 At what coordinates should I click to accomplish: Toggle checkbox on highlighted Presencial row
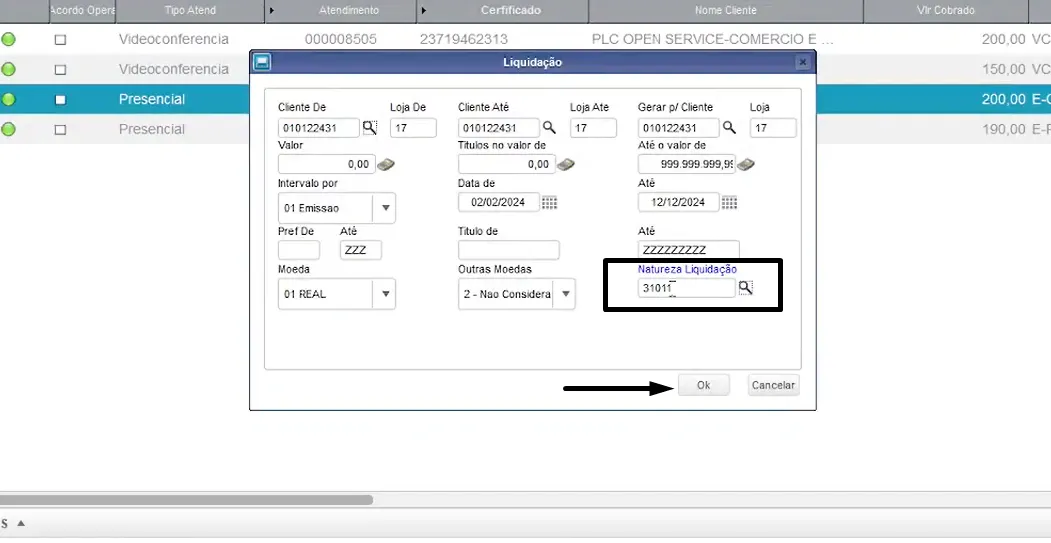[x=60, y=100]
